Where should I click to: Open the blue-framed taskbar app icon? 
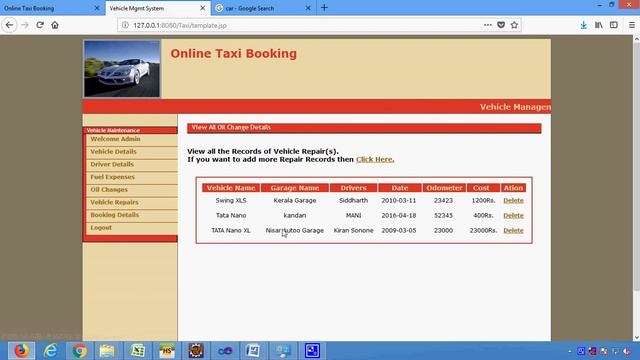click(x=312, y=351)
